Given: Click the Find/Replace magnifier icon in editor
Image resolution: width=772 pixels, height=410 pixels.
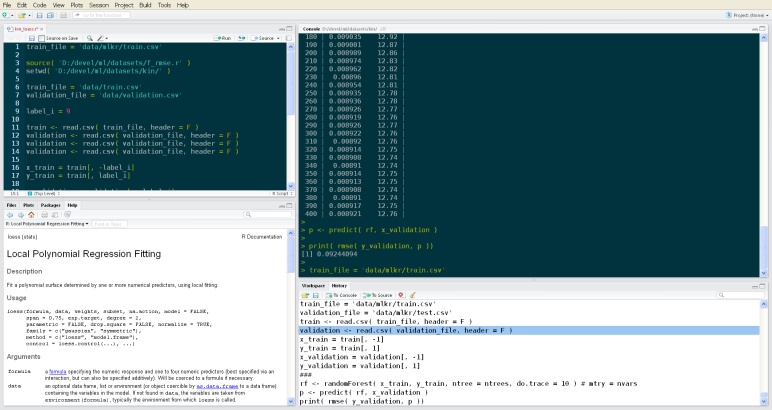Looking at the screenshot, I should point(90,38).
